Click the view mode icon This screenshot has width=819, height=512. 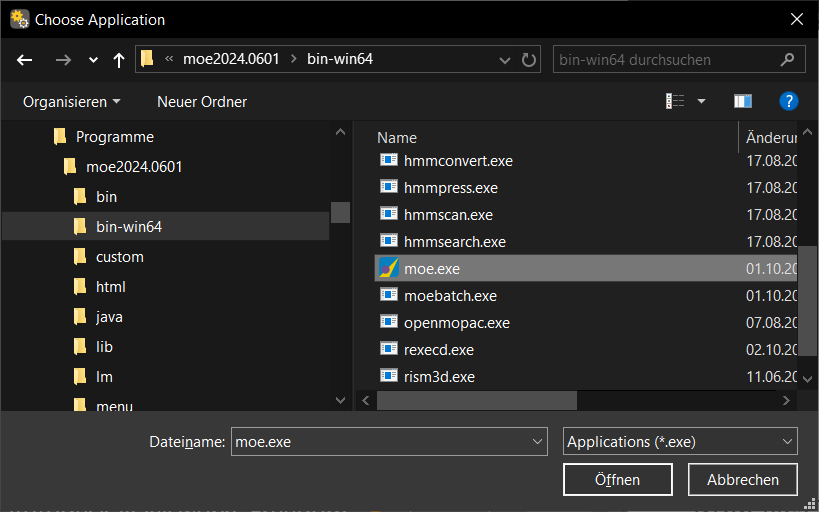point(676,101)
